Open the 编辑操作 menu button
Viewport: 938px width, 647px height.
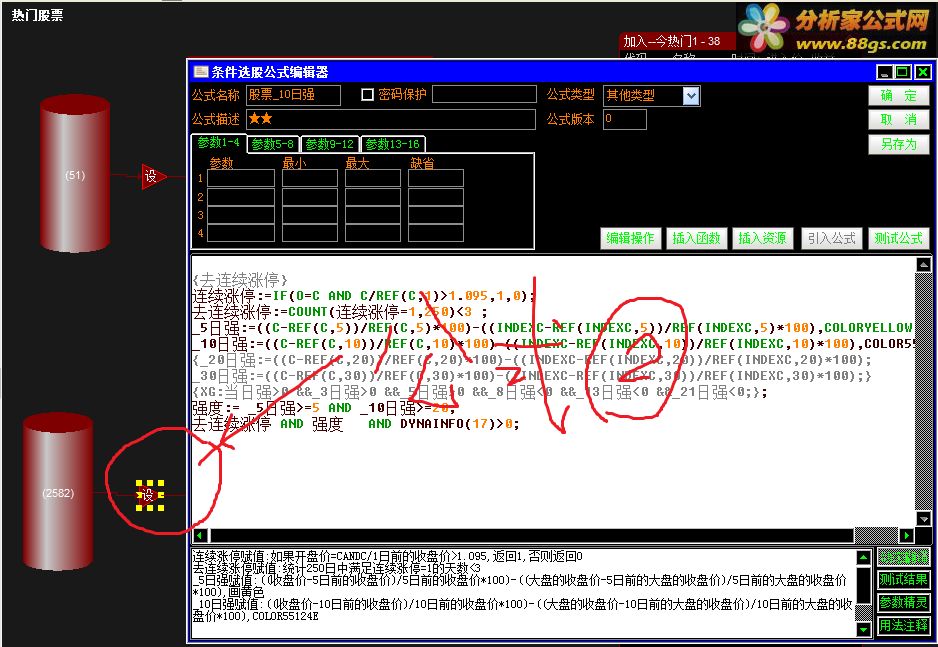point(631,239)
